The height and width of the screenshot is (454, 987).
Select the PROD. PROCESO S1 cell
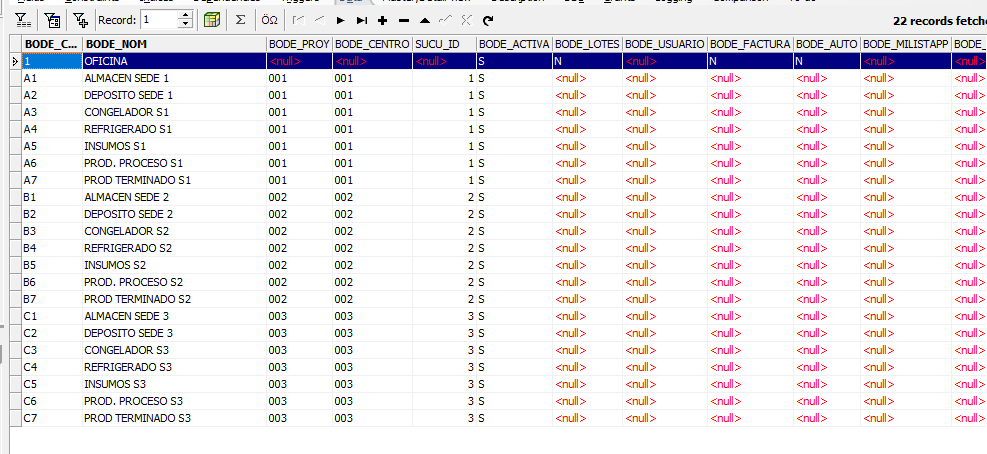tap(174, 163)
